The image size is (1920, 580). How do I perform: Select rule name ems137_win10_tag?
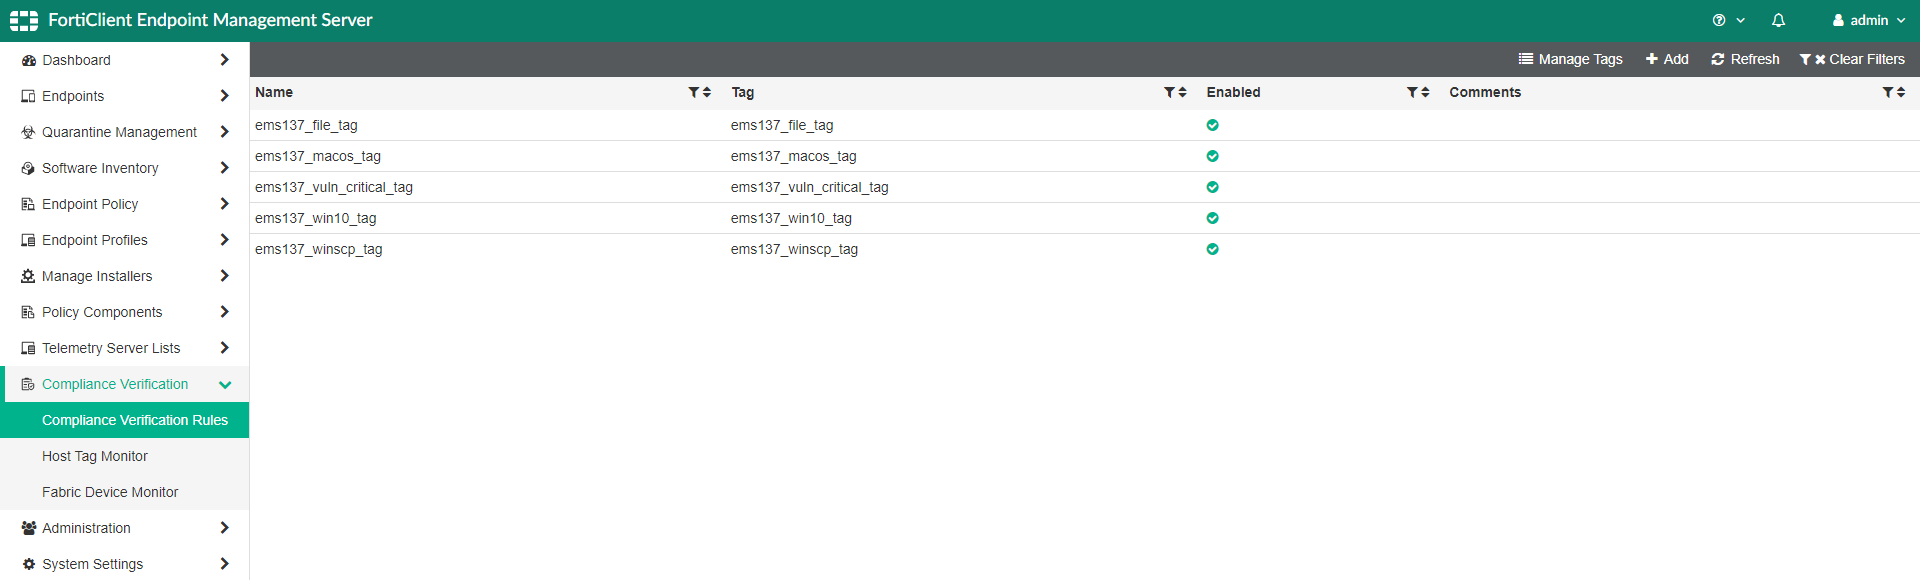point(316,218)
